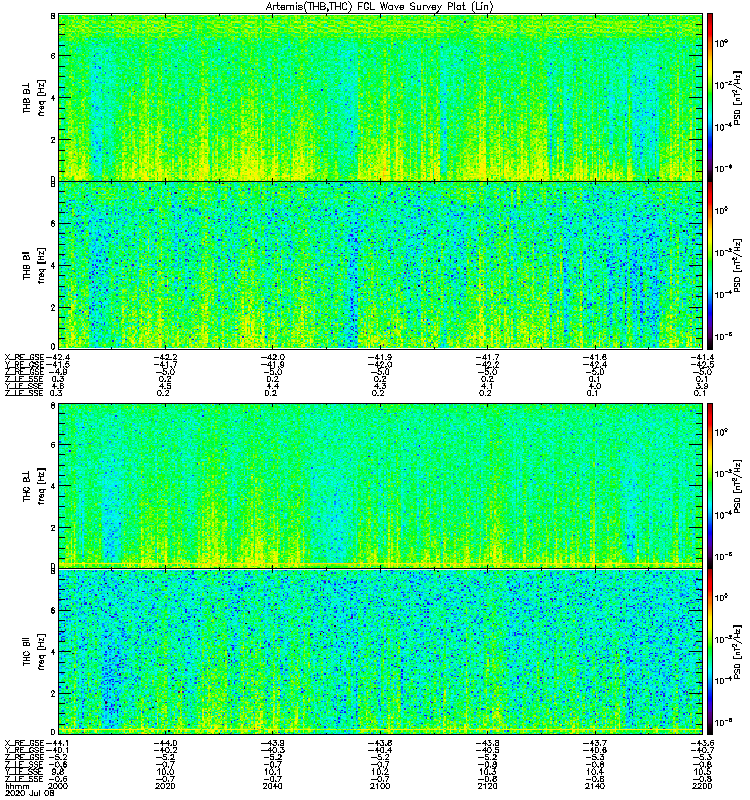Image resolution: width=750 pixels, height=800 pixels.
Task: Click the hhmm time-format label
Action: 18,787
